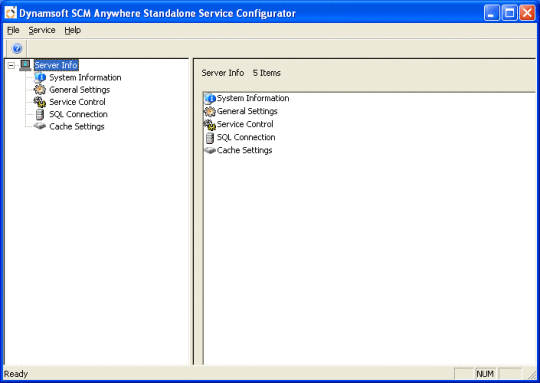Click the "5 Items" count label
540x383 pixels.
[267, 73]
